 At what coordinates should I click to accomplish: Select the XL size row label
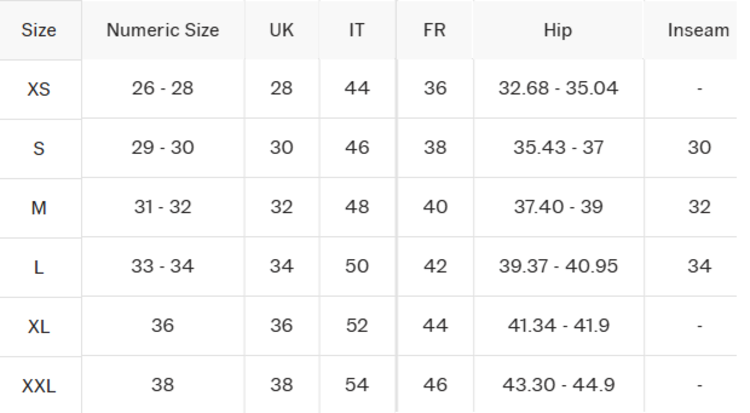(x=39, y=326)
